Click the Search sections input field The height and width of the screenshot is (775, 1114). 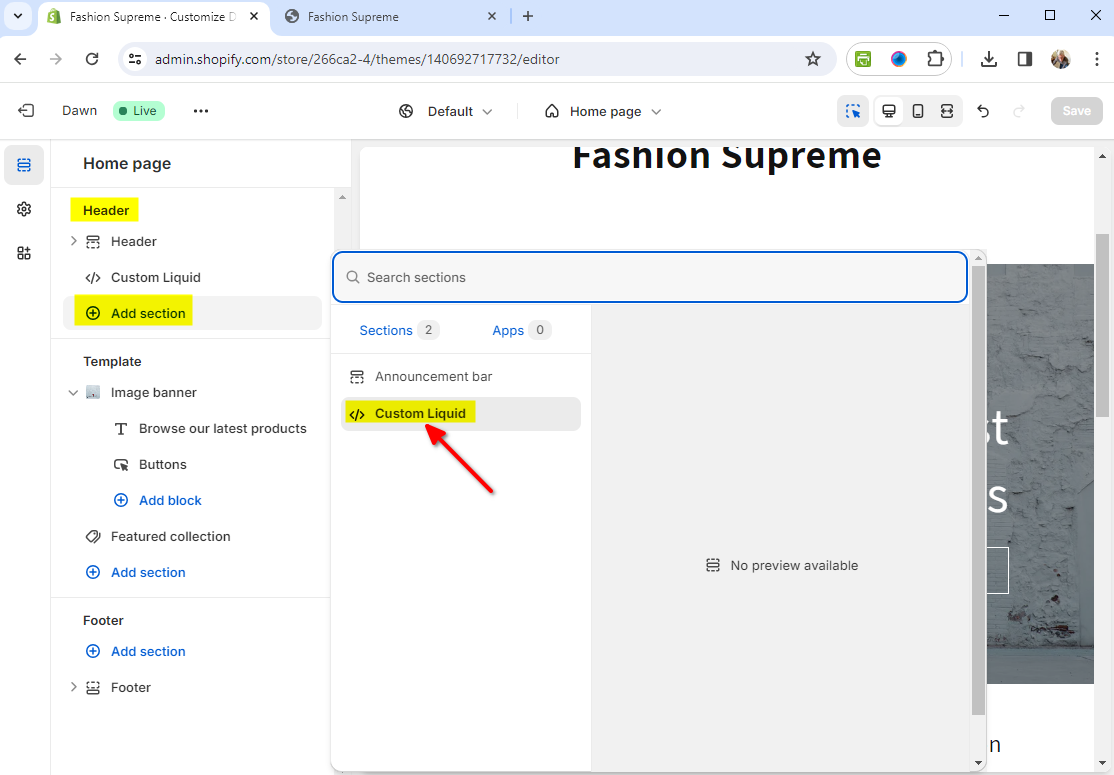(x=650, y=277)
